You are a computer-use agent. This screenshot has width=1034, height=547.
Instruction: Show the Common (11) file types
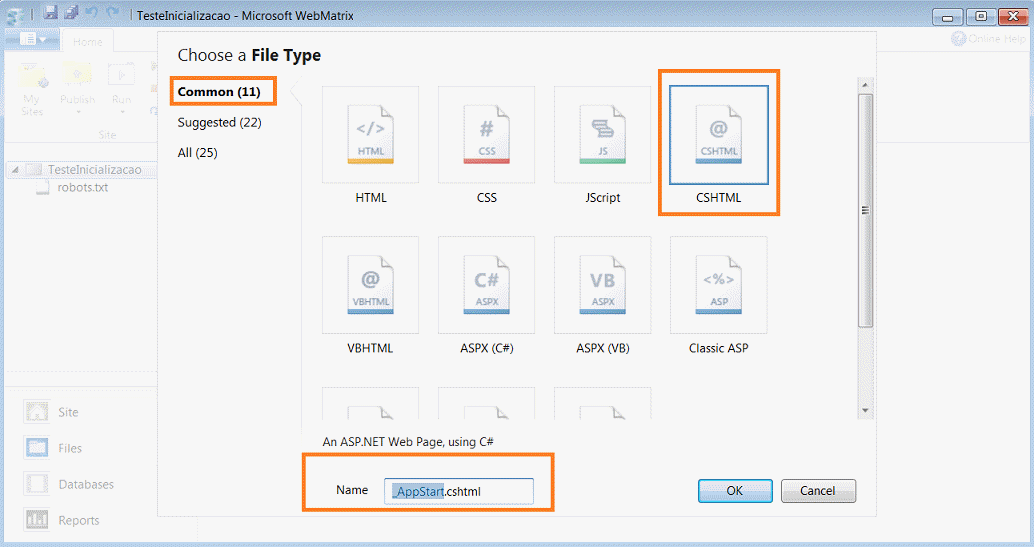[x=219, y=92]
